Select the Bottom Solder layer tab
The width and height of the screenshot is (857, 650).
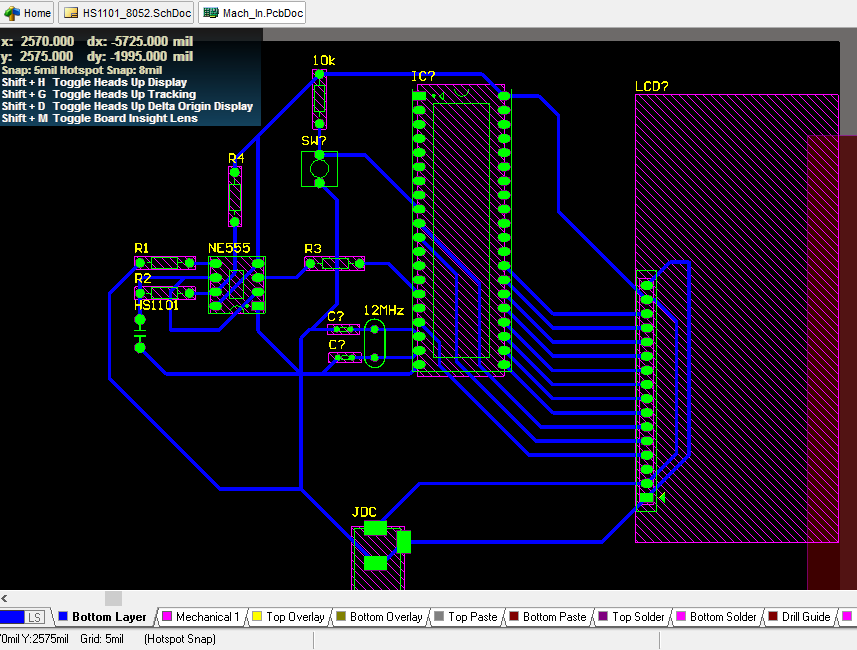coord(723,617)
